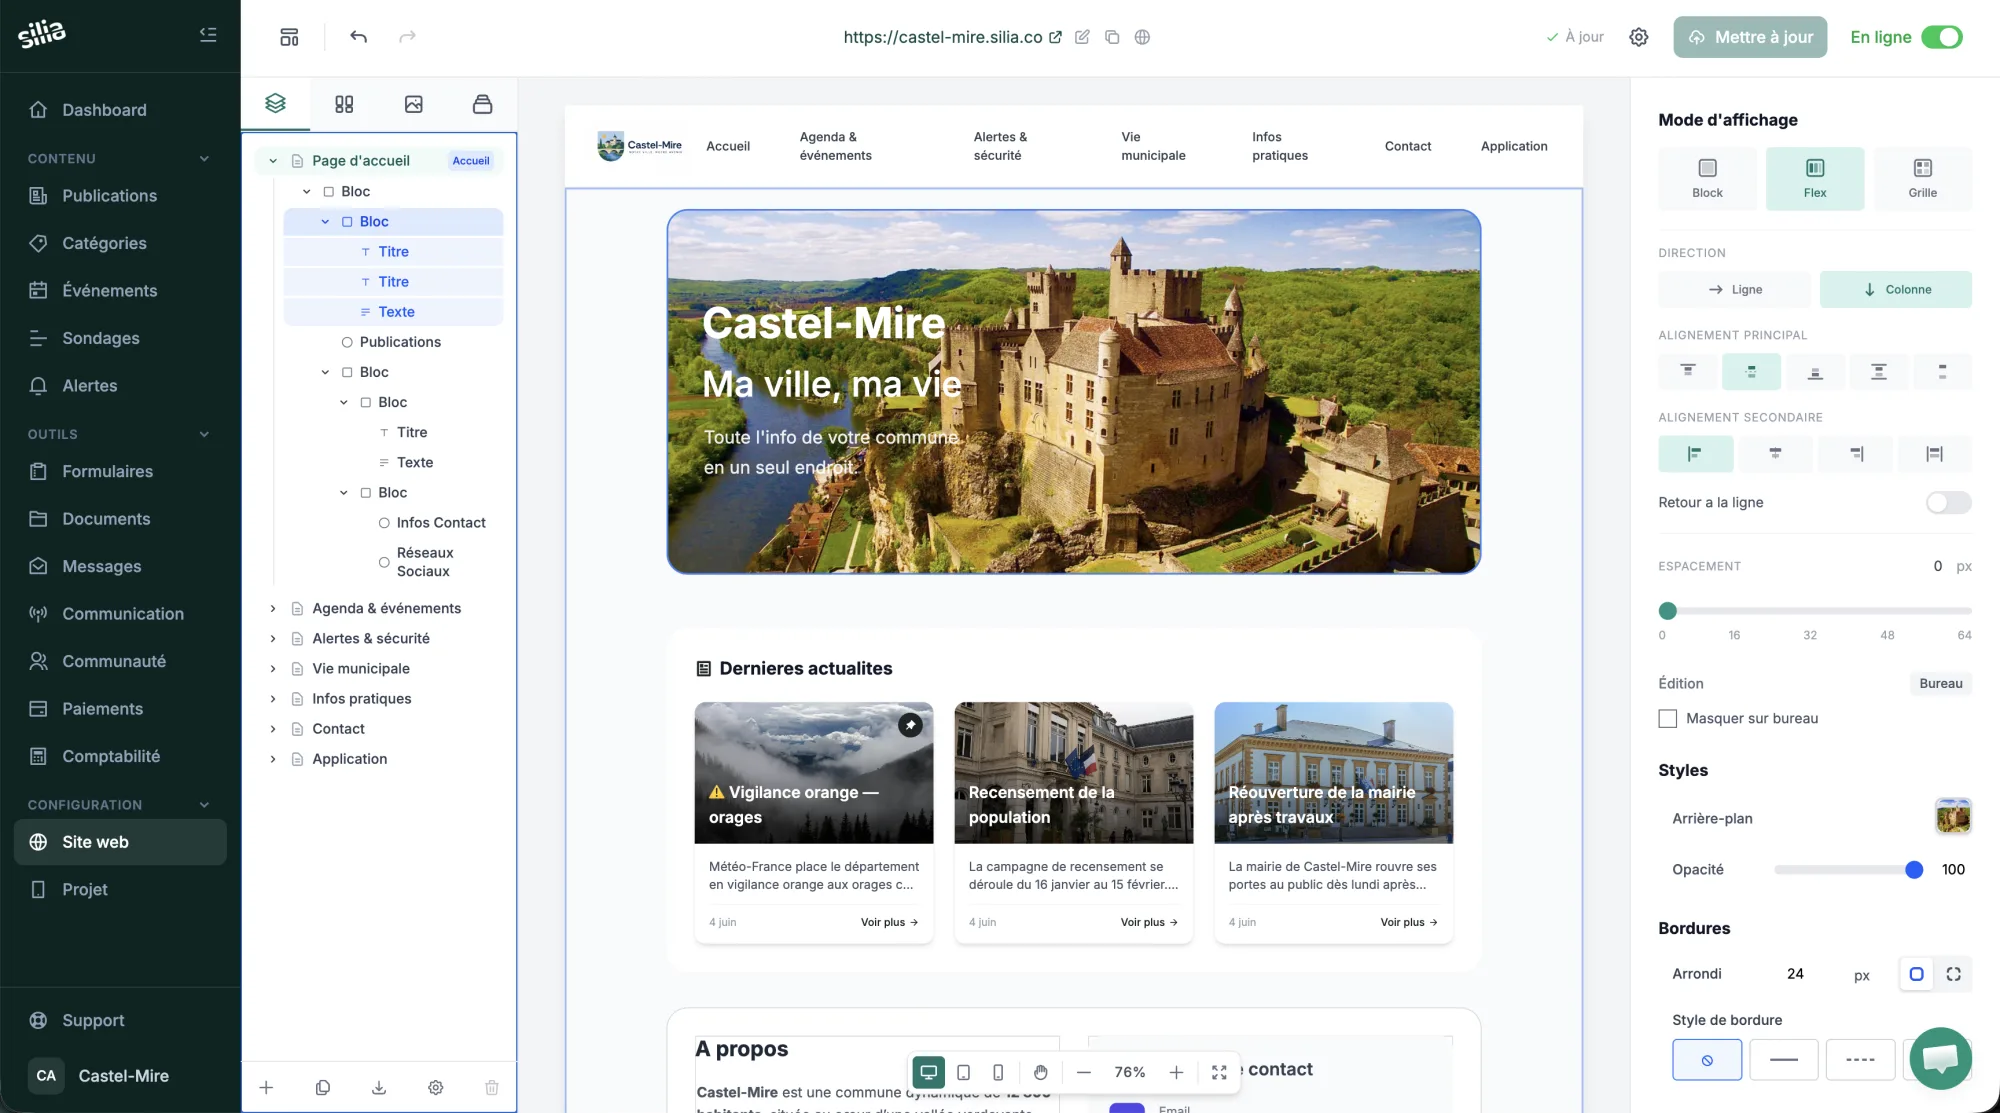Select individual corners radius mode

tap(1953, 974)
